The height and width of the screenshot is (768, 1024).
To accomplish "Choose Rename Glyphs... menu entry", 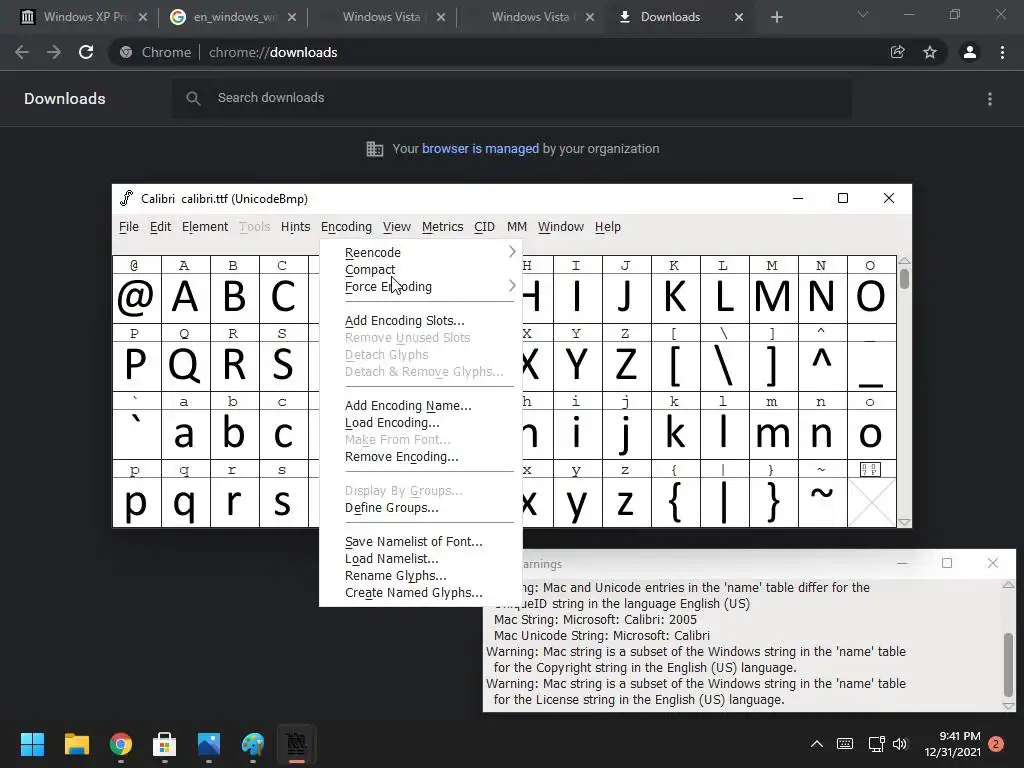I will pos(421,575).
